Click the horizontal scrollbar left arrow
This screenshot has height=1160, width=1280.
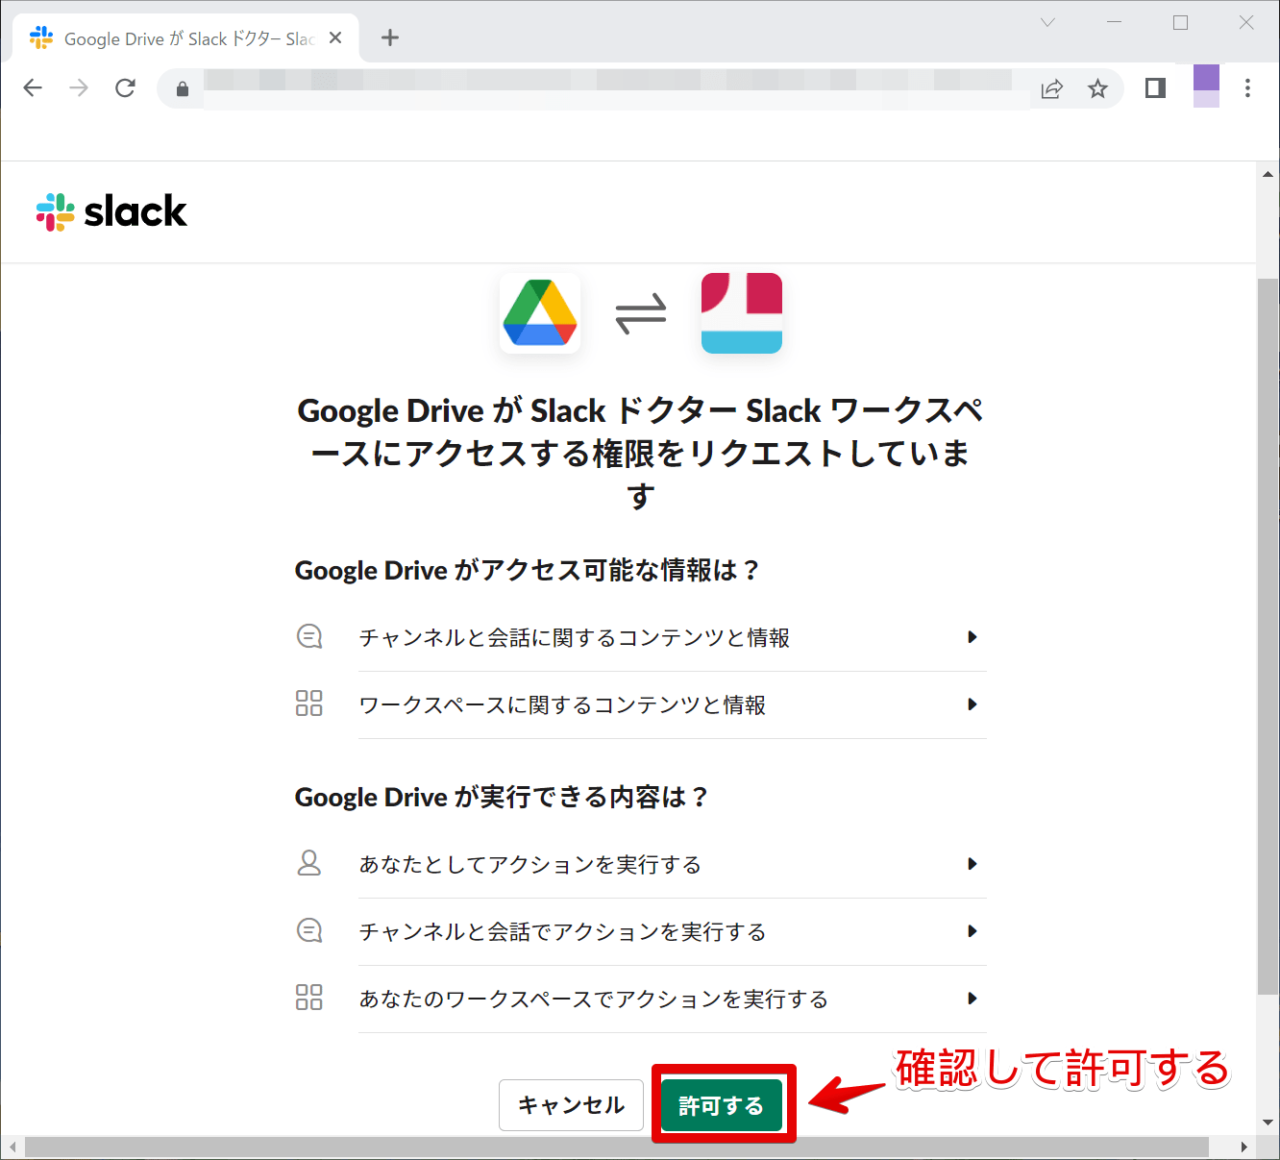tap(11, 1147)
